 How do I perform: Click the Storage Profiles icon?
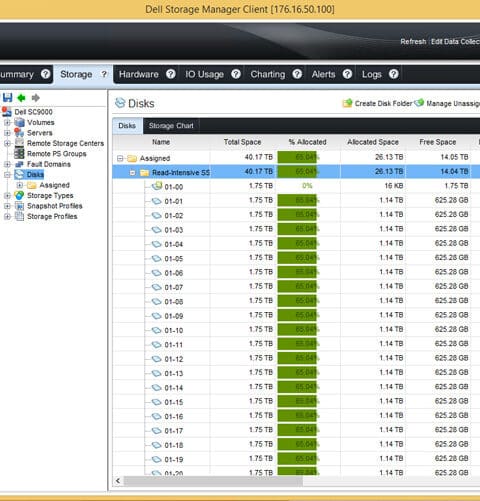pos(19,216)
